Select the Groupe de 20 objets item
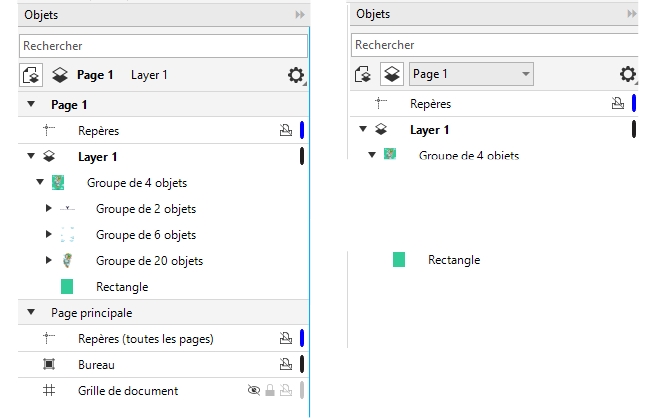 149,261
